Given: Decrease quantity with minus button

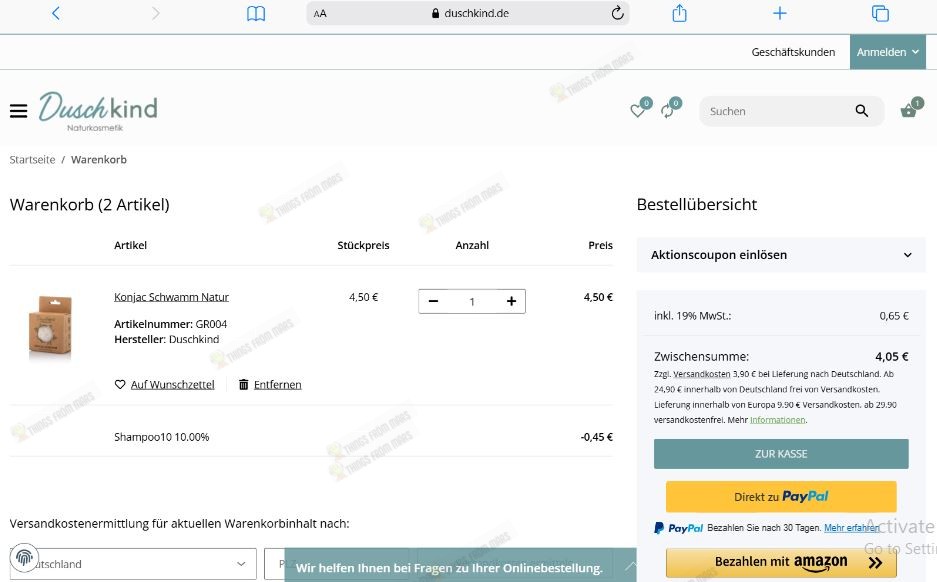Looking at the screenshot, I should pyautogui.click(x=434, y=301).
